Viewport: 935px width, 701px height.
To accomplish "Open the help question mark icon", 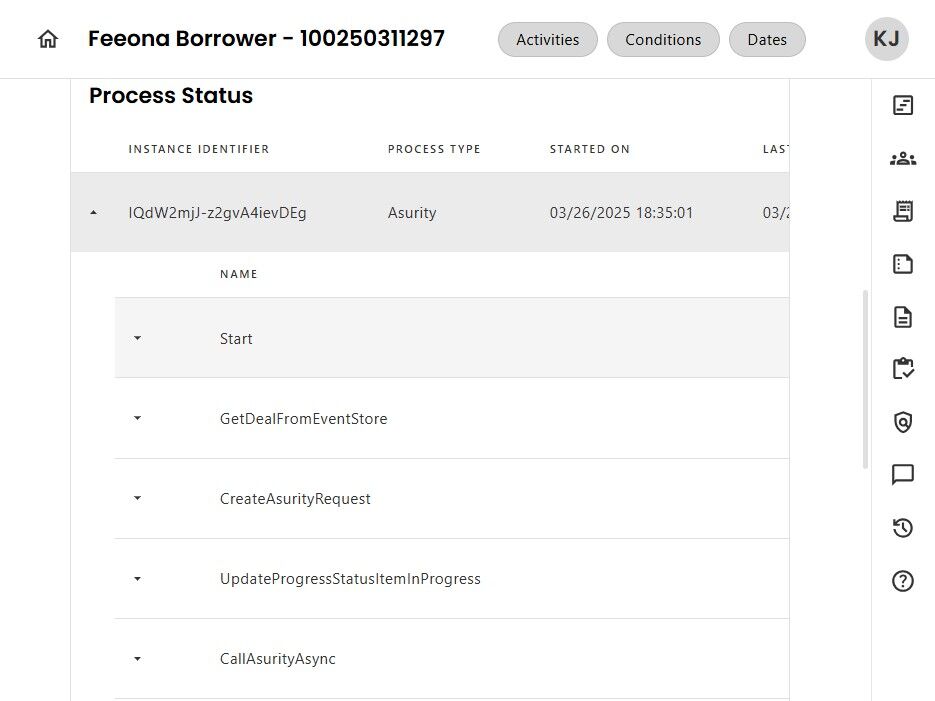I will pos(903,581).
